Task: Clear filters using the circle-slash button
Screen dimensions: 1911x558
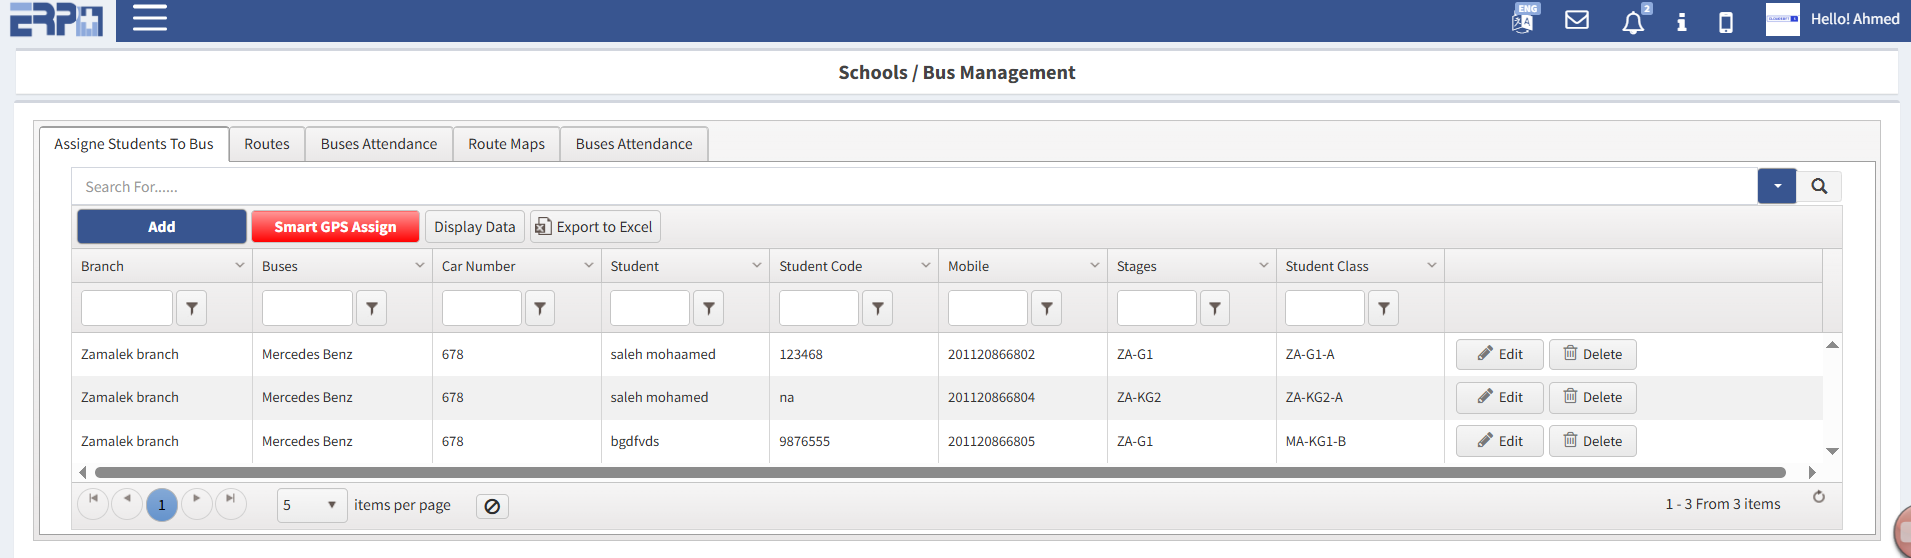Action: [x=492, y=506]
